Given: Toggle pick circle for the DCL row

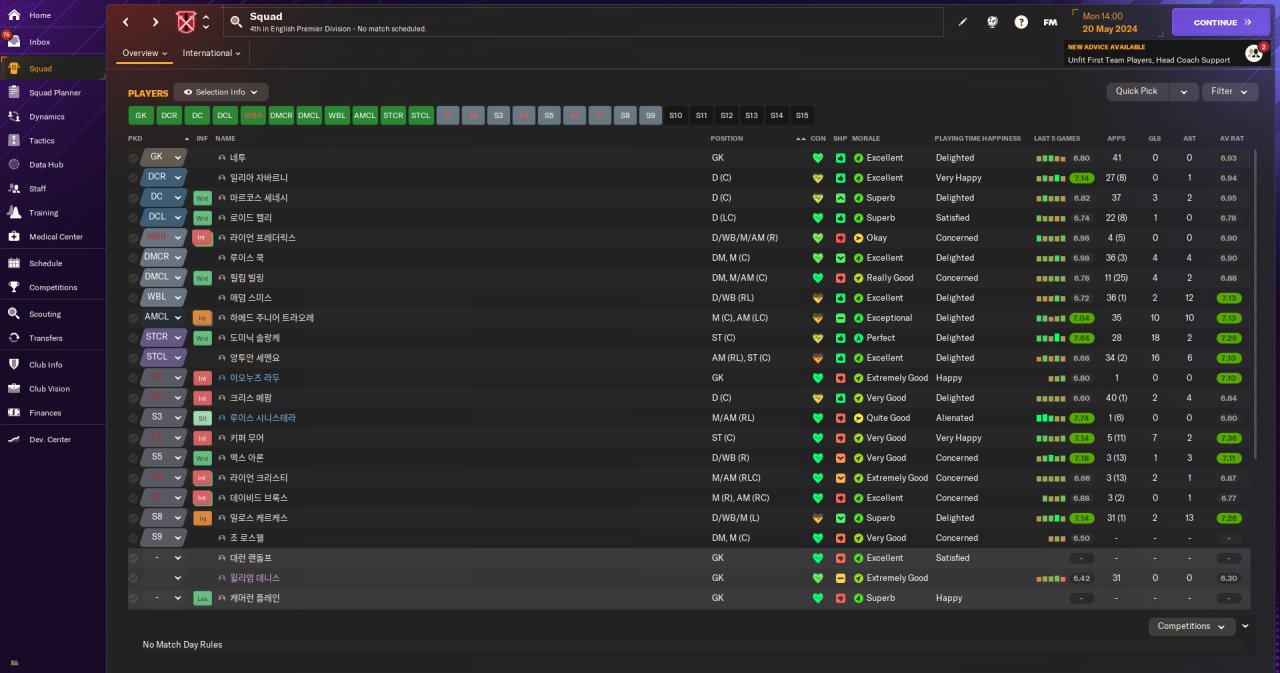Looking at the screenshot, I should point(133,218).
